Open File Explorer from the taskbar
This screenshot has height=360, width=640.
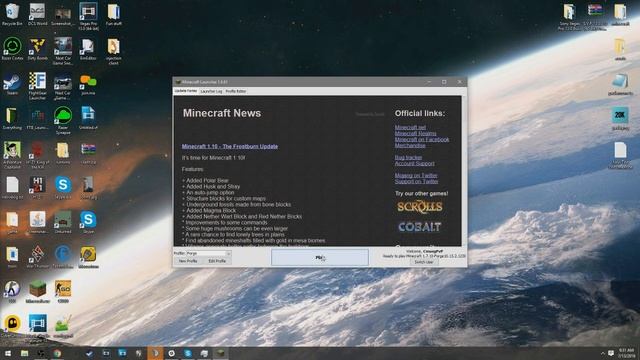[24, 353]
